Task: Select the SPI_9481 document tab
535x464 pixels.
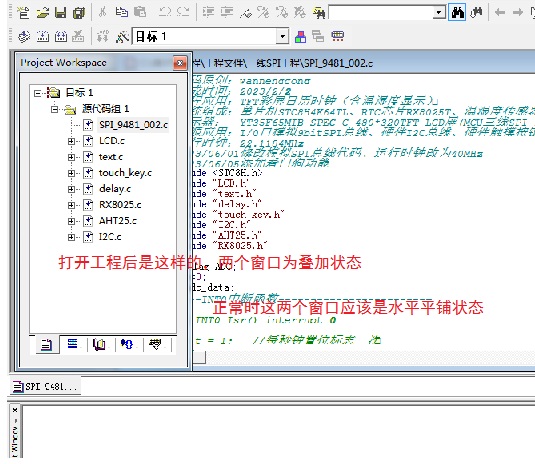Action: click(x=45, y=387)
